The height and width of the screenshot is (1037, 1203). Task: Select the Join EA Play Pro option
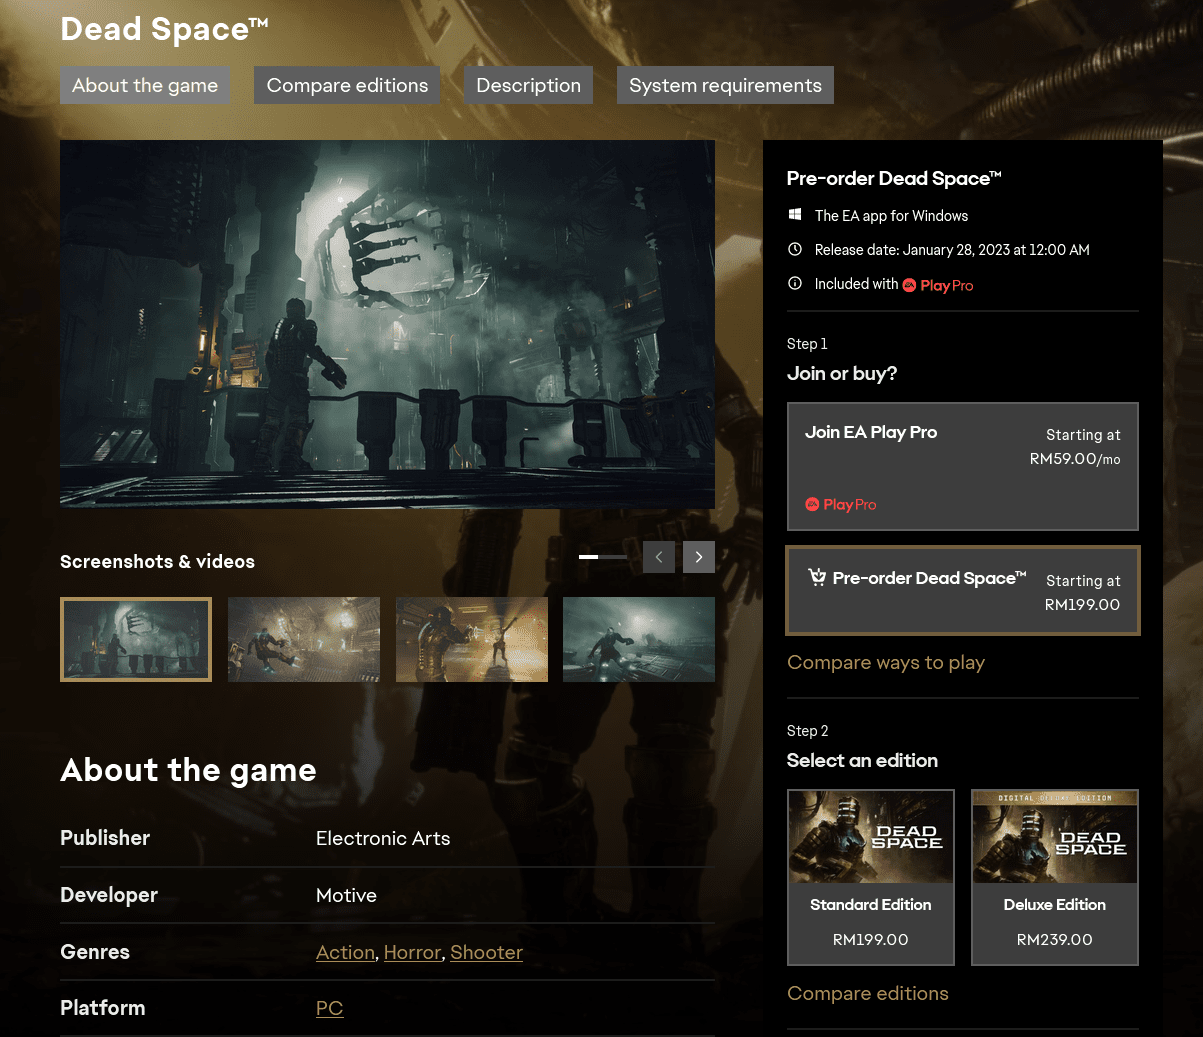coord(963,466)
